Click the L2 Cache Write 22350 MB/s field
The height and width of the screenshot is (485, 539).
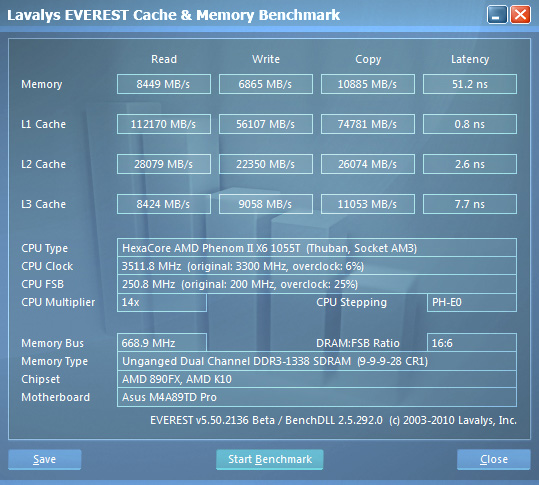tap(266, 164)
